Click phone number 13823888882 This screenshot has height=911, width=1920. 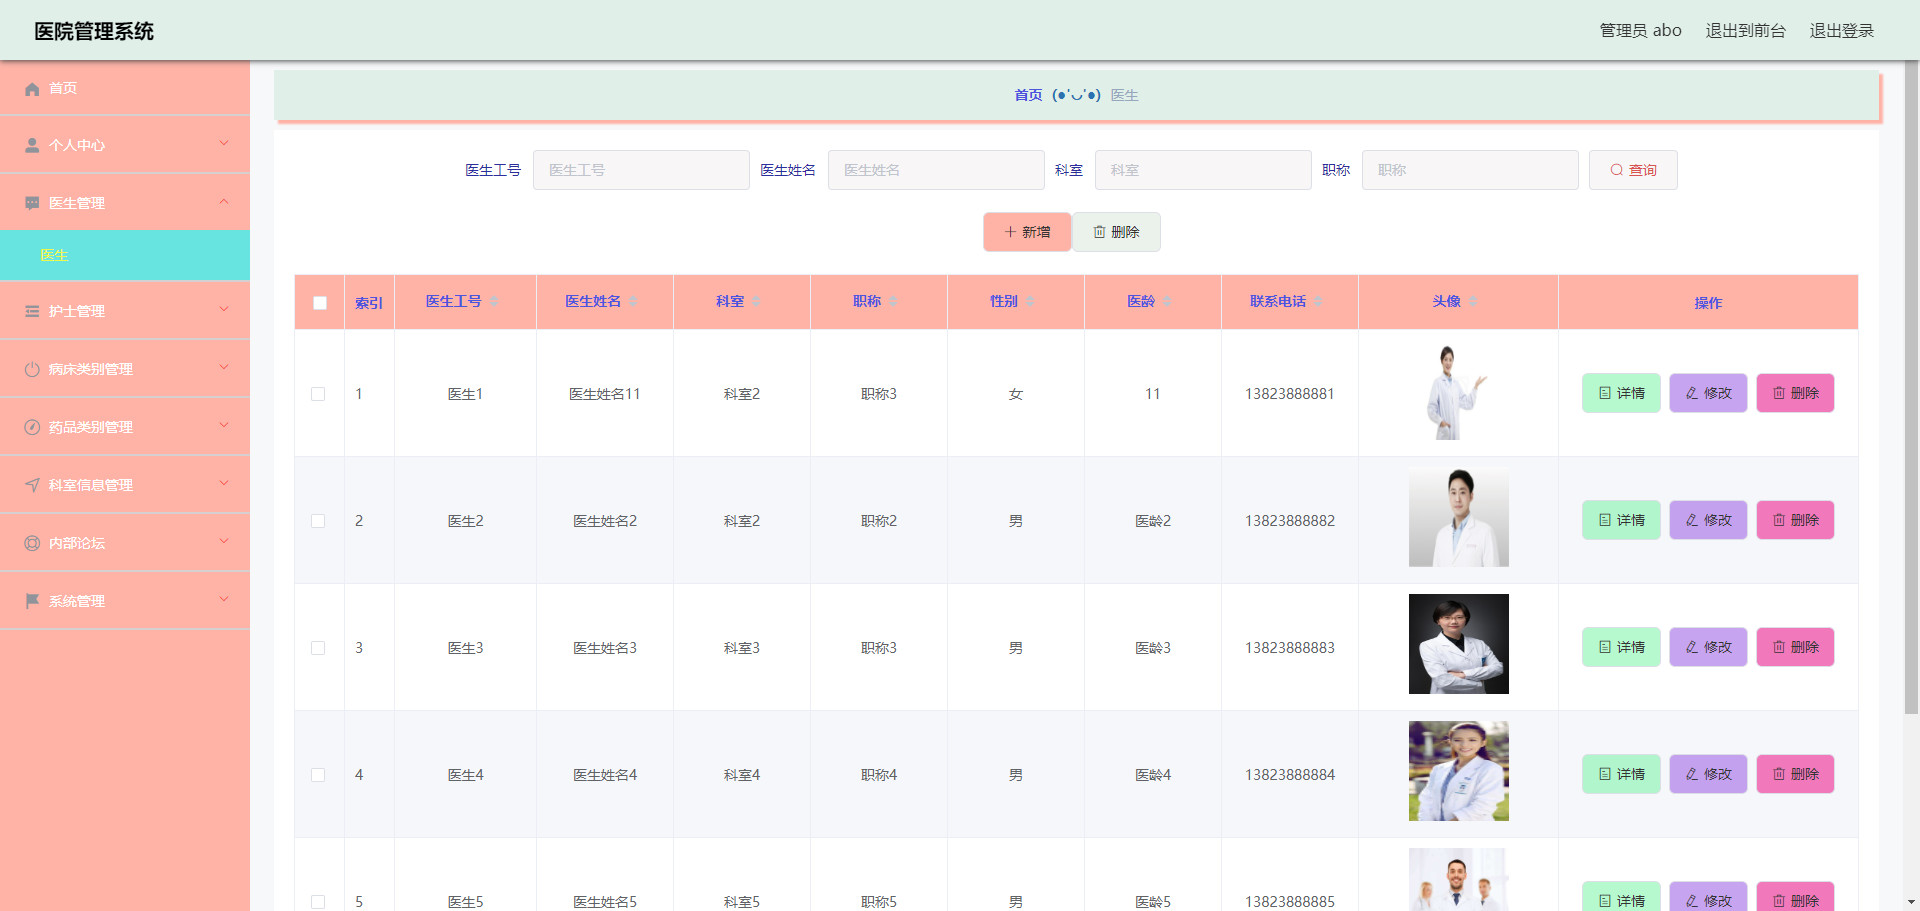point(1289,521)
